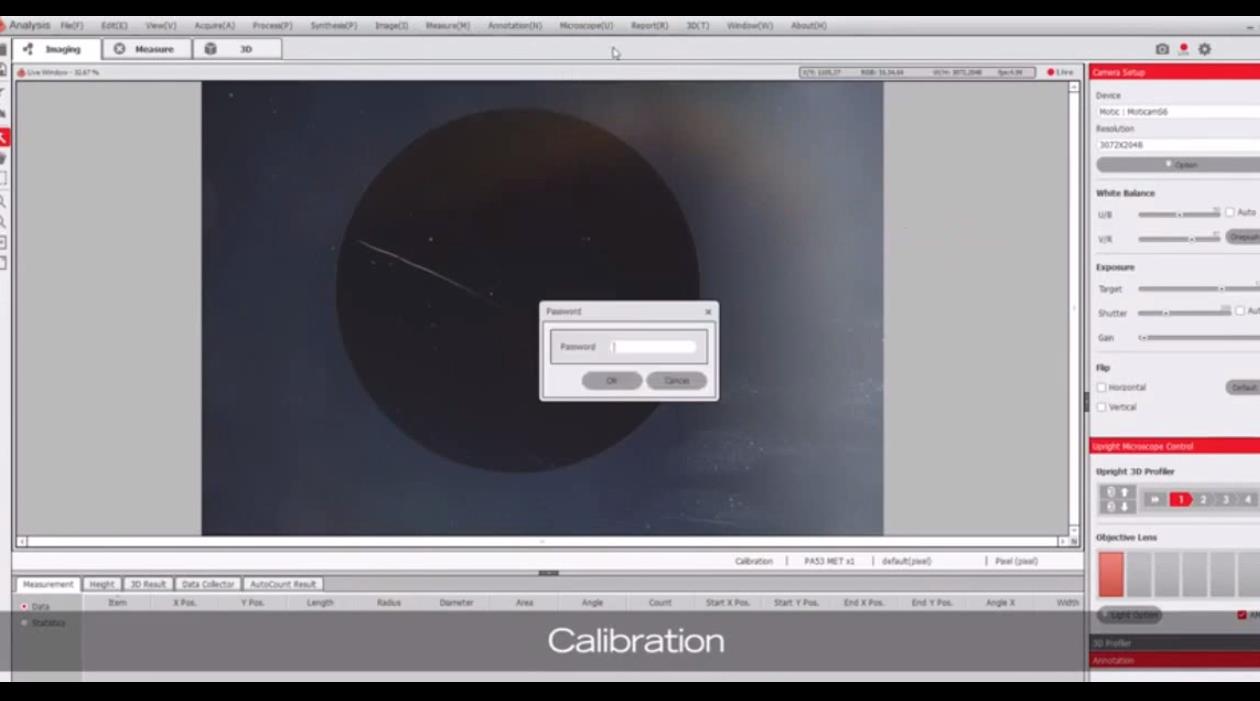Enable Horizontal flip checkbox
Image resolution: width=1260 pixels, height=701 pixels.
(x=1101, y=387)
